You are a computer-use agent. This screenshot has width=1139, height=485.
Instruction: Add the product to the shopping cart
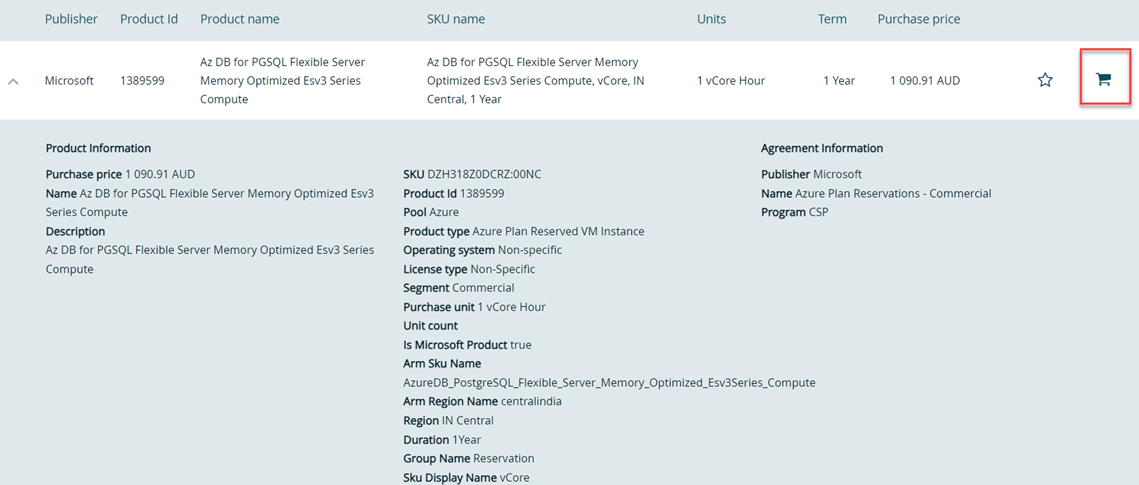[1103, 79]
